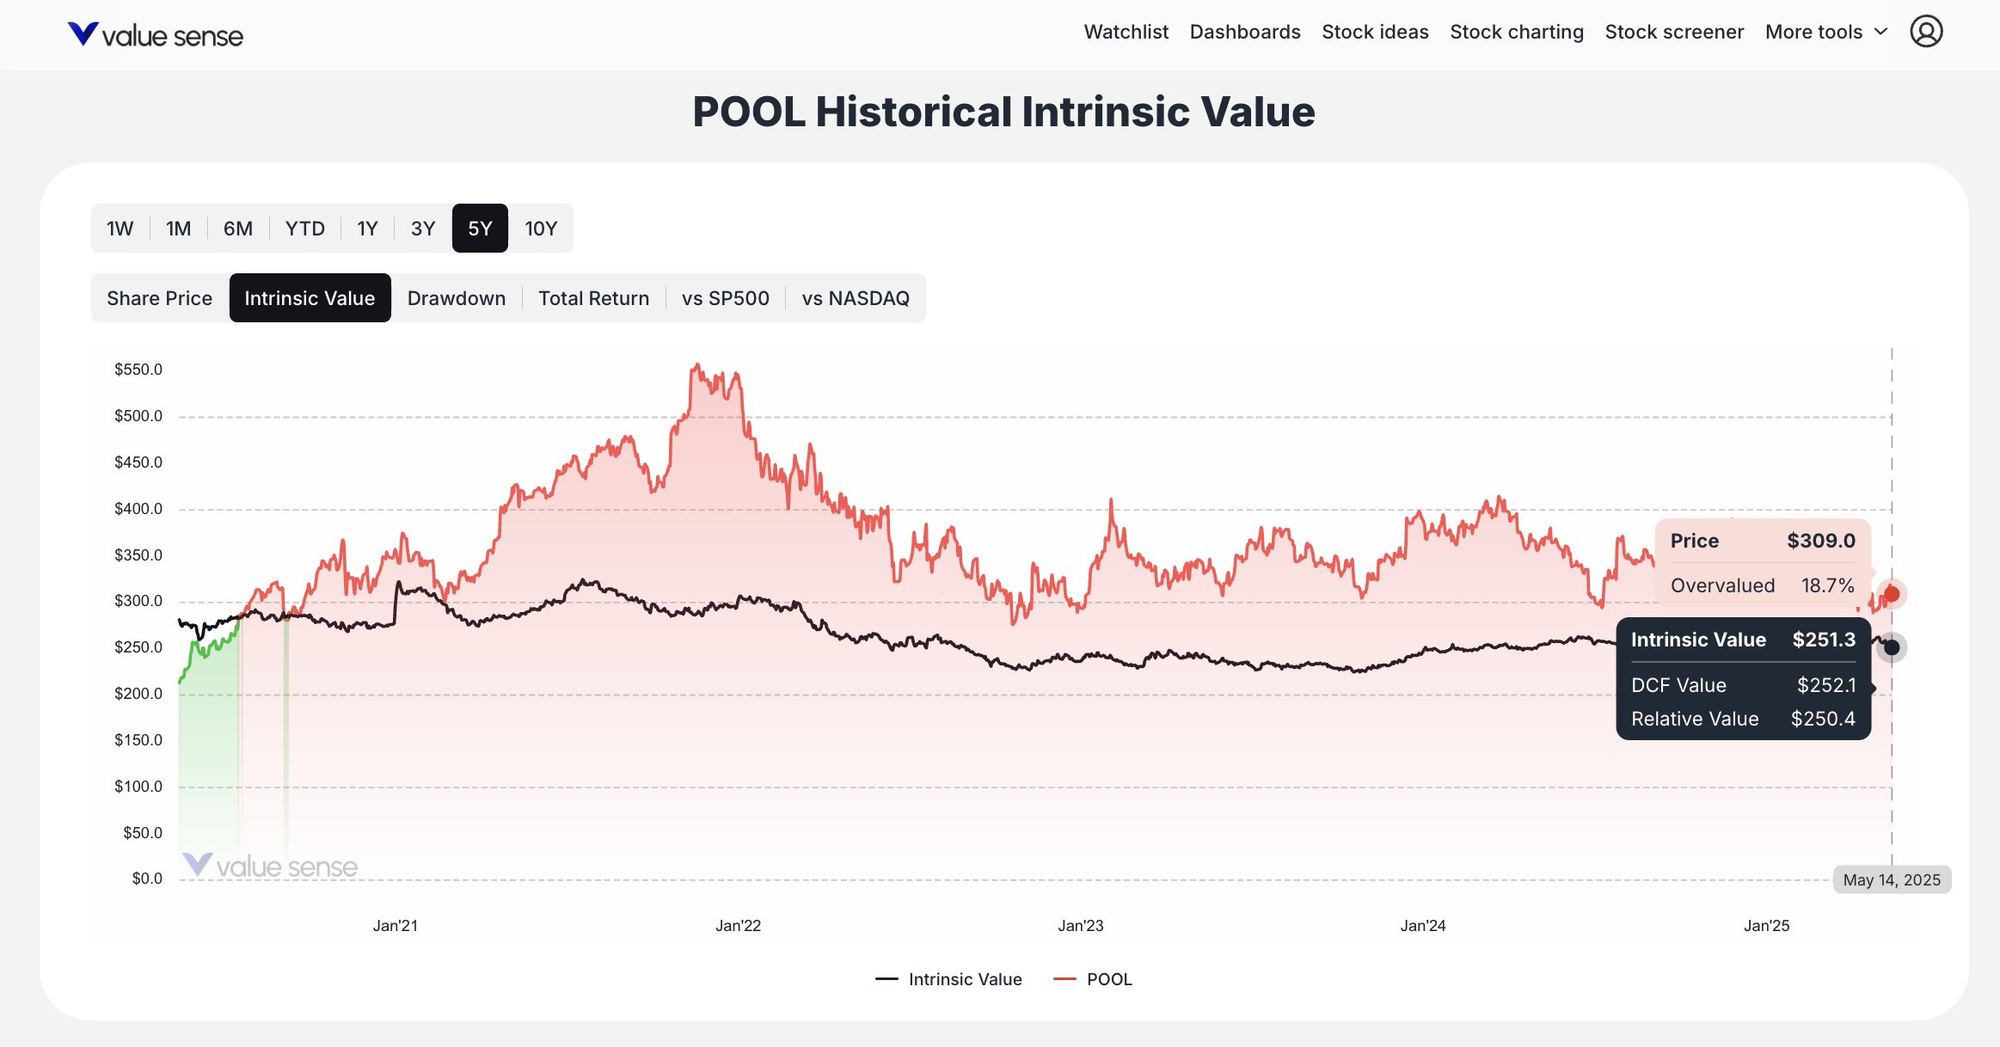Switch to the Drawdown view
Image resolution: width=2000 pixels, height=1047 pixels.
(456, 298)
